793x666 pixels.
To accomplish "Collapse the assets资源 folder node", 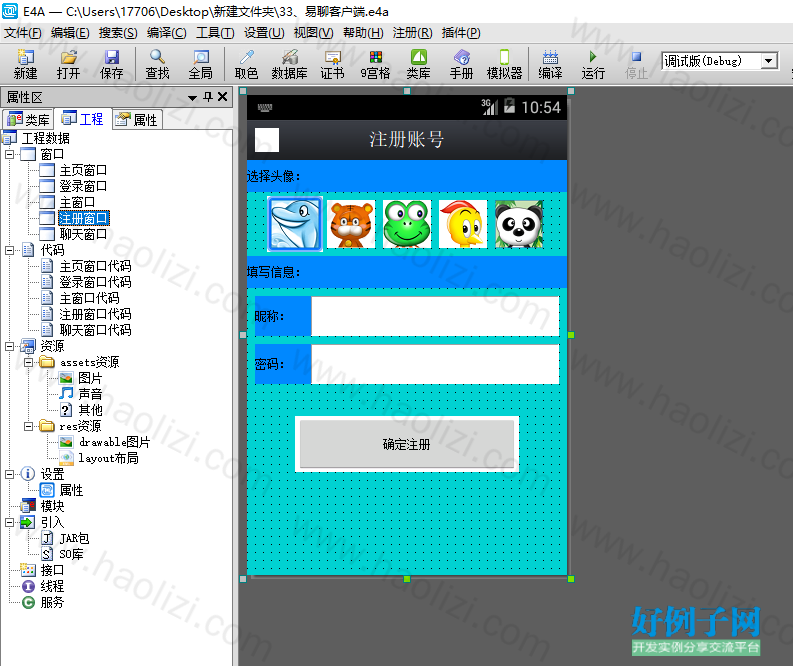I will point(29,362).
